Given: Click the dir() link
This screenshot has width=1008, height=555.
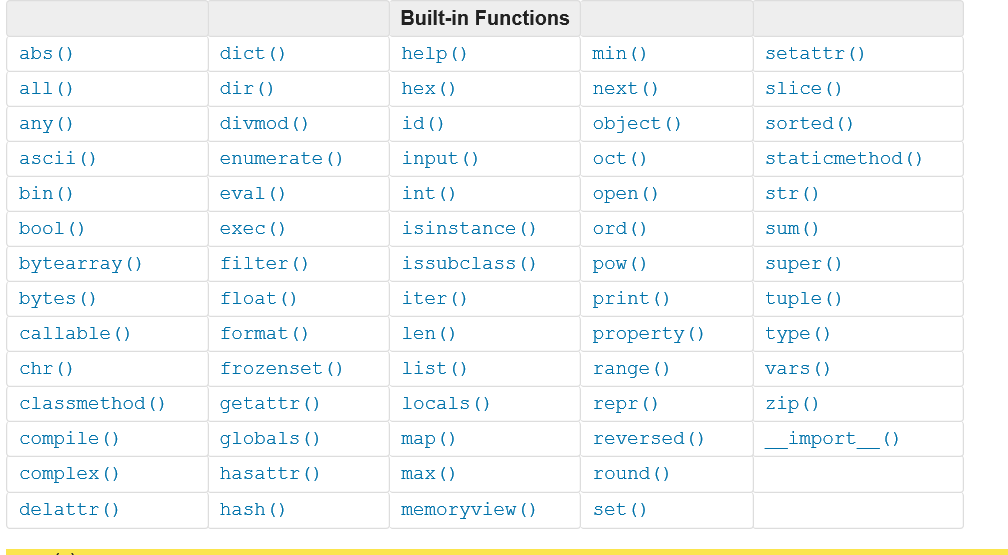Looking at the screenshot, I should point(247,88).
